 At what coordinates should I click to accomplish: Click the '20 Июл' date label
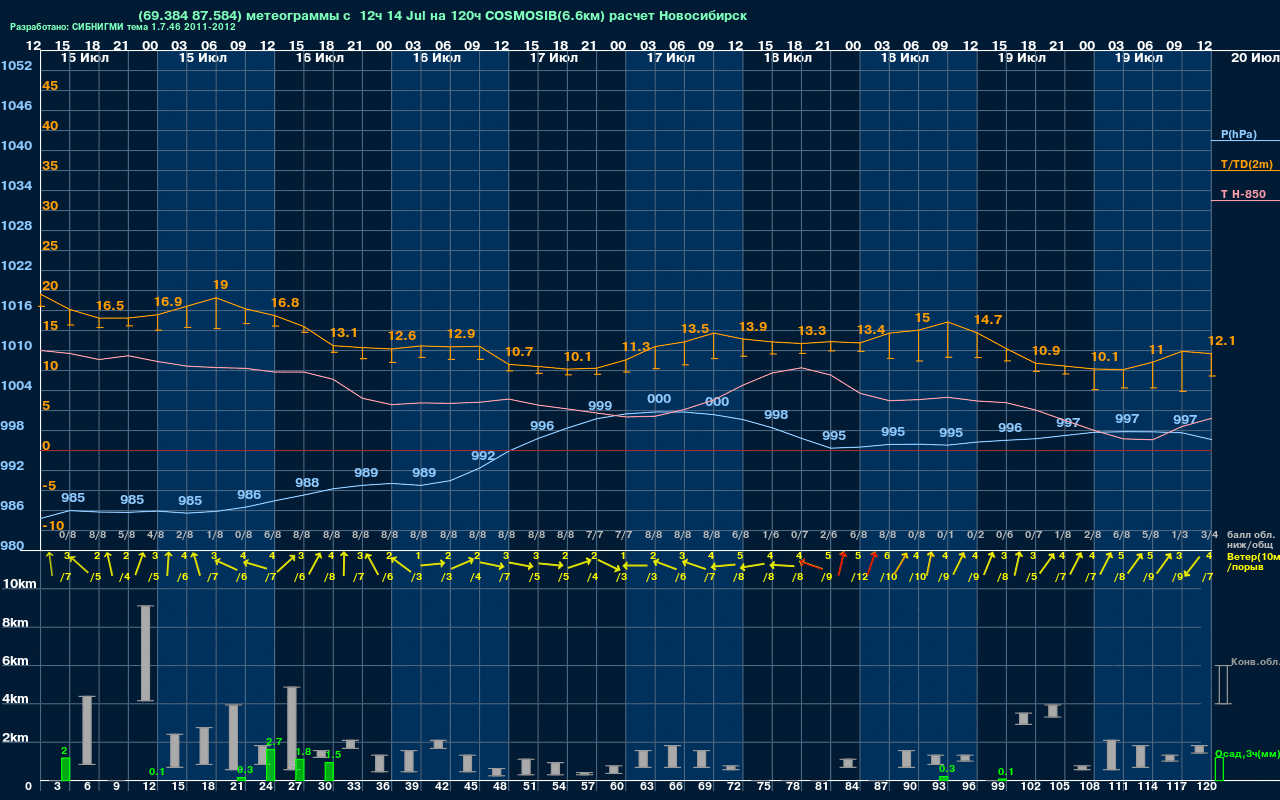(1254, 58)
